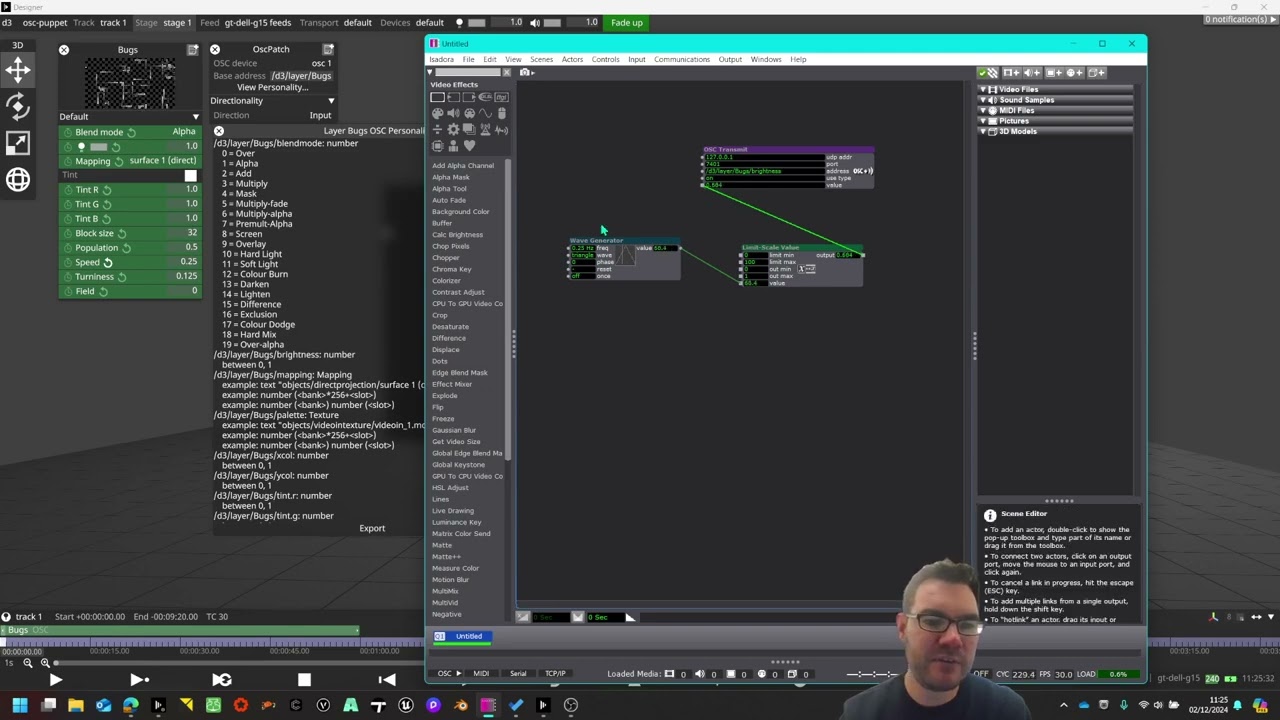Image resolution: width=1280 pixels, height=720 pixels.
Task: Open the Isadora Output menu
Action: (x=730, y=60)
